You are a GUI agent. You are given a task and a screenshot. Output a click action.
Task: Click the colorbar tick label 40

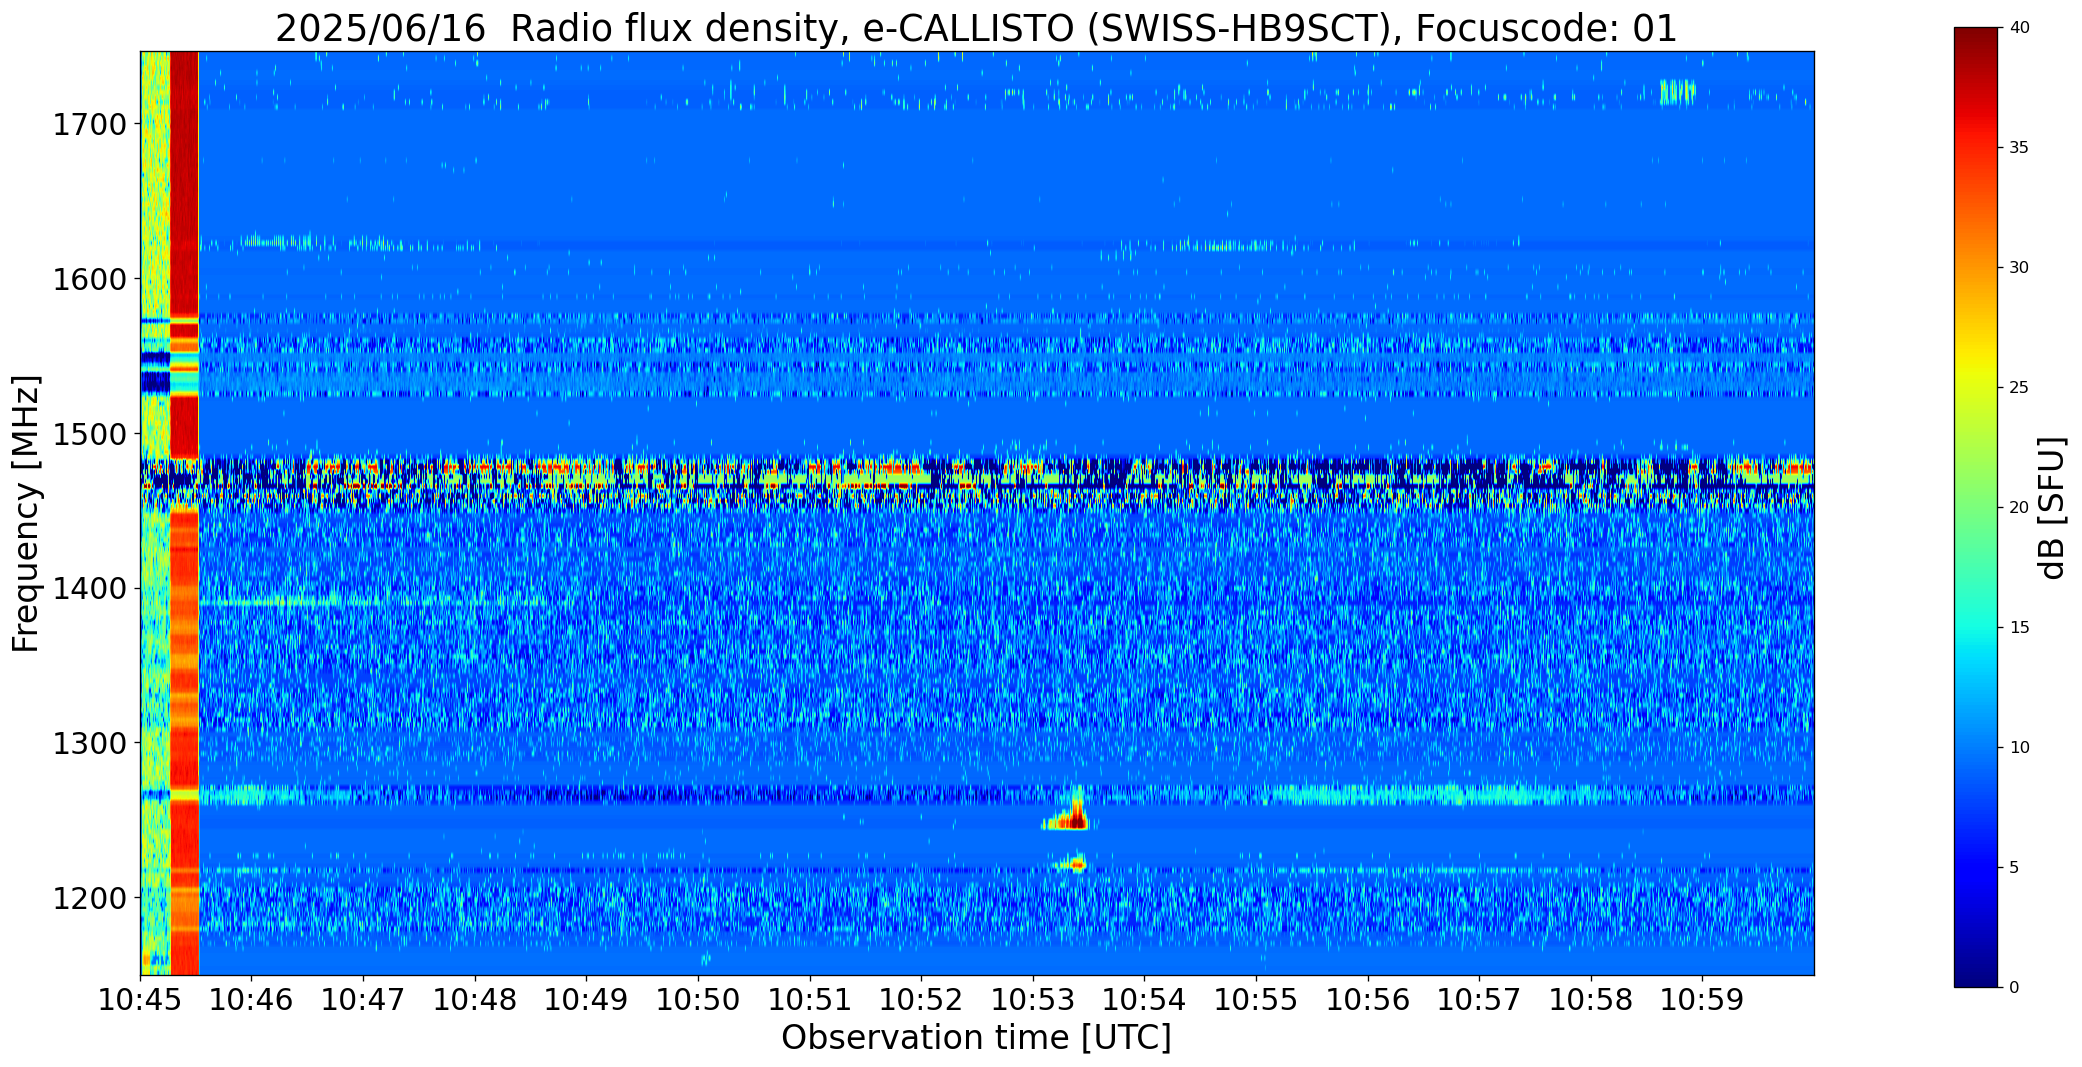point(2019,28)
